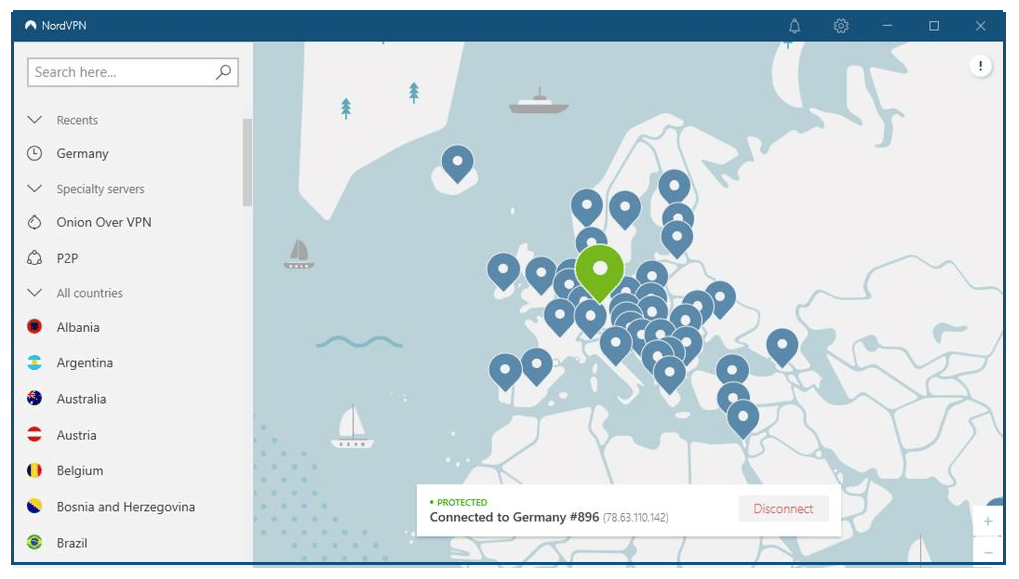Click the Albania flag icon
1019x579 pixels.
pyautogui.click(x=34, y=327)
